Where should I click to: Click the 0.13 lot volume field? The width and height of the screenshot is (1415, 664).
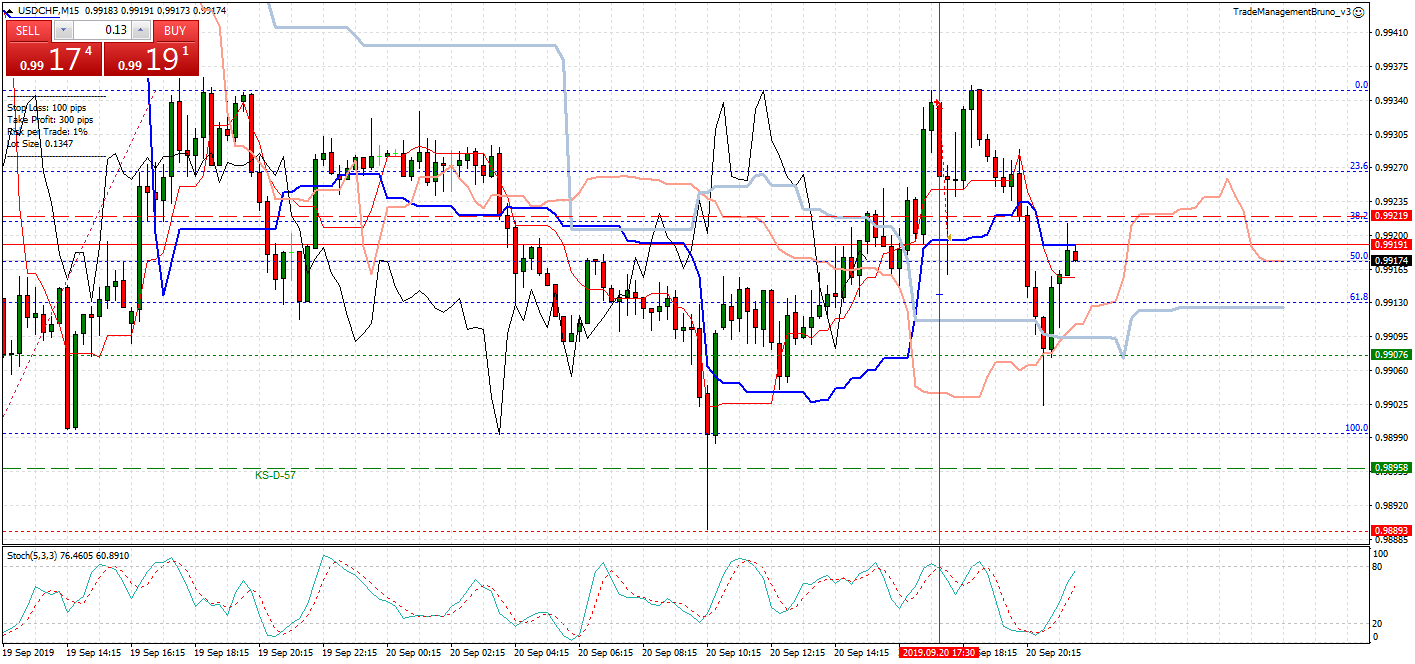coord(102,30)
